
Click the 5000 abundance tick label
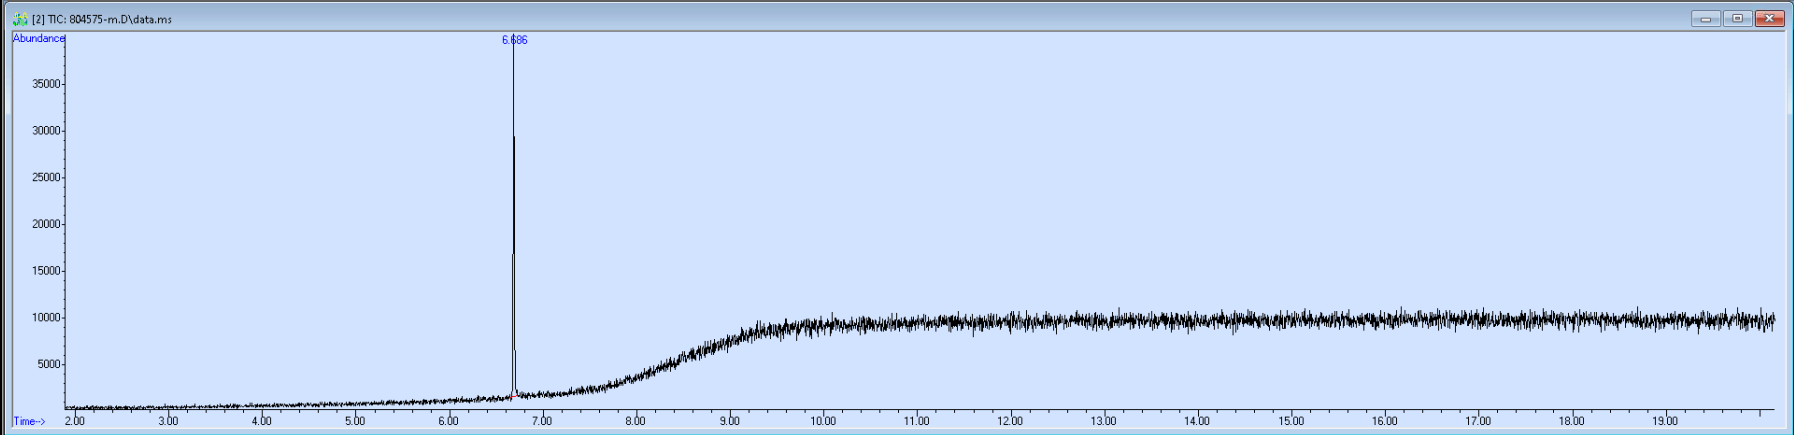(x=49, y=365)
